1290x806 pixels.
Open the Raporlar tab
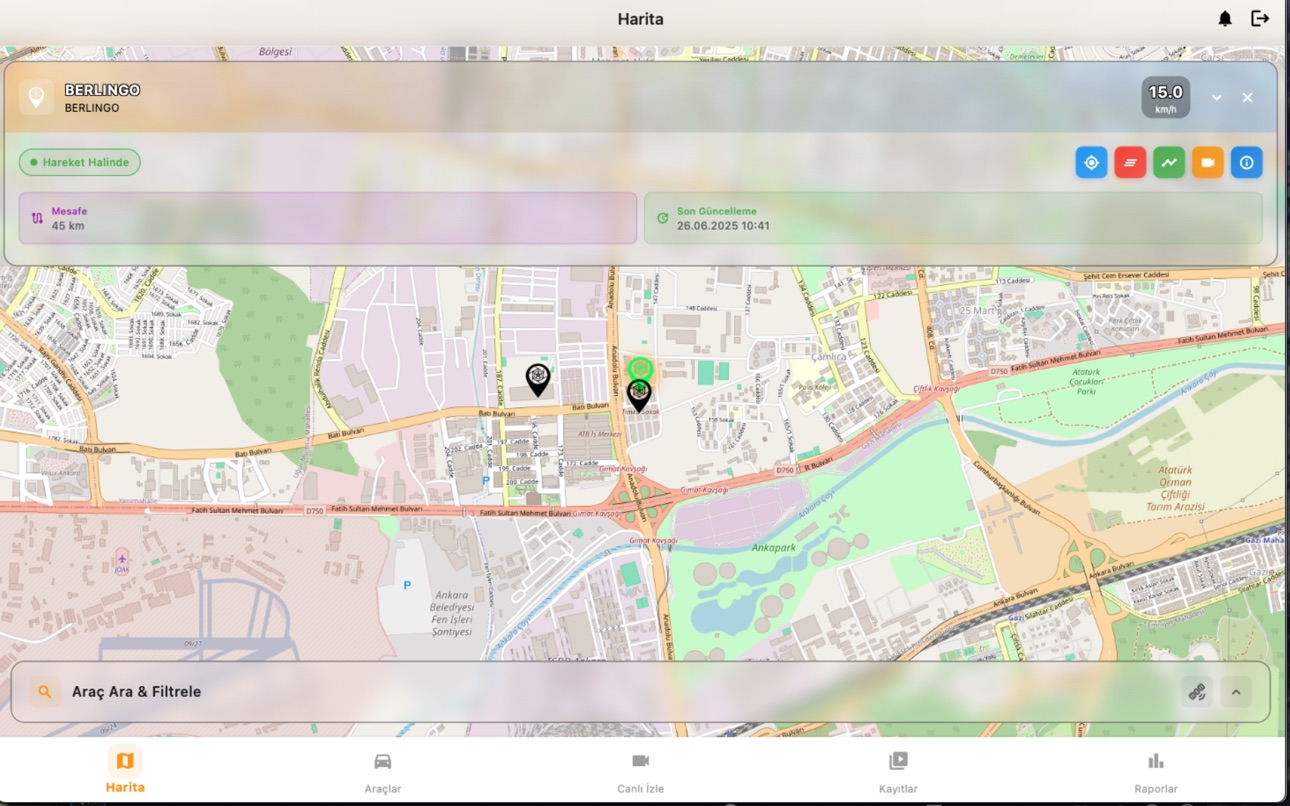click(1156, 771)
